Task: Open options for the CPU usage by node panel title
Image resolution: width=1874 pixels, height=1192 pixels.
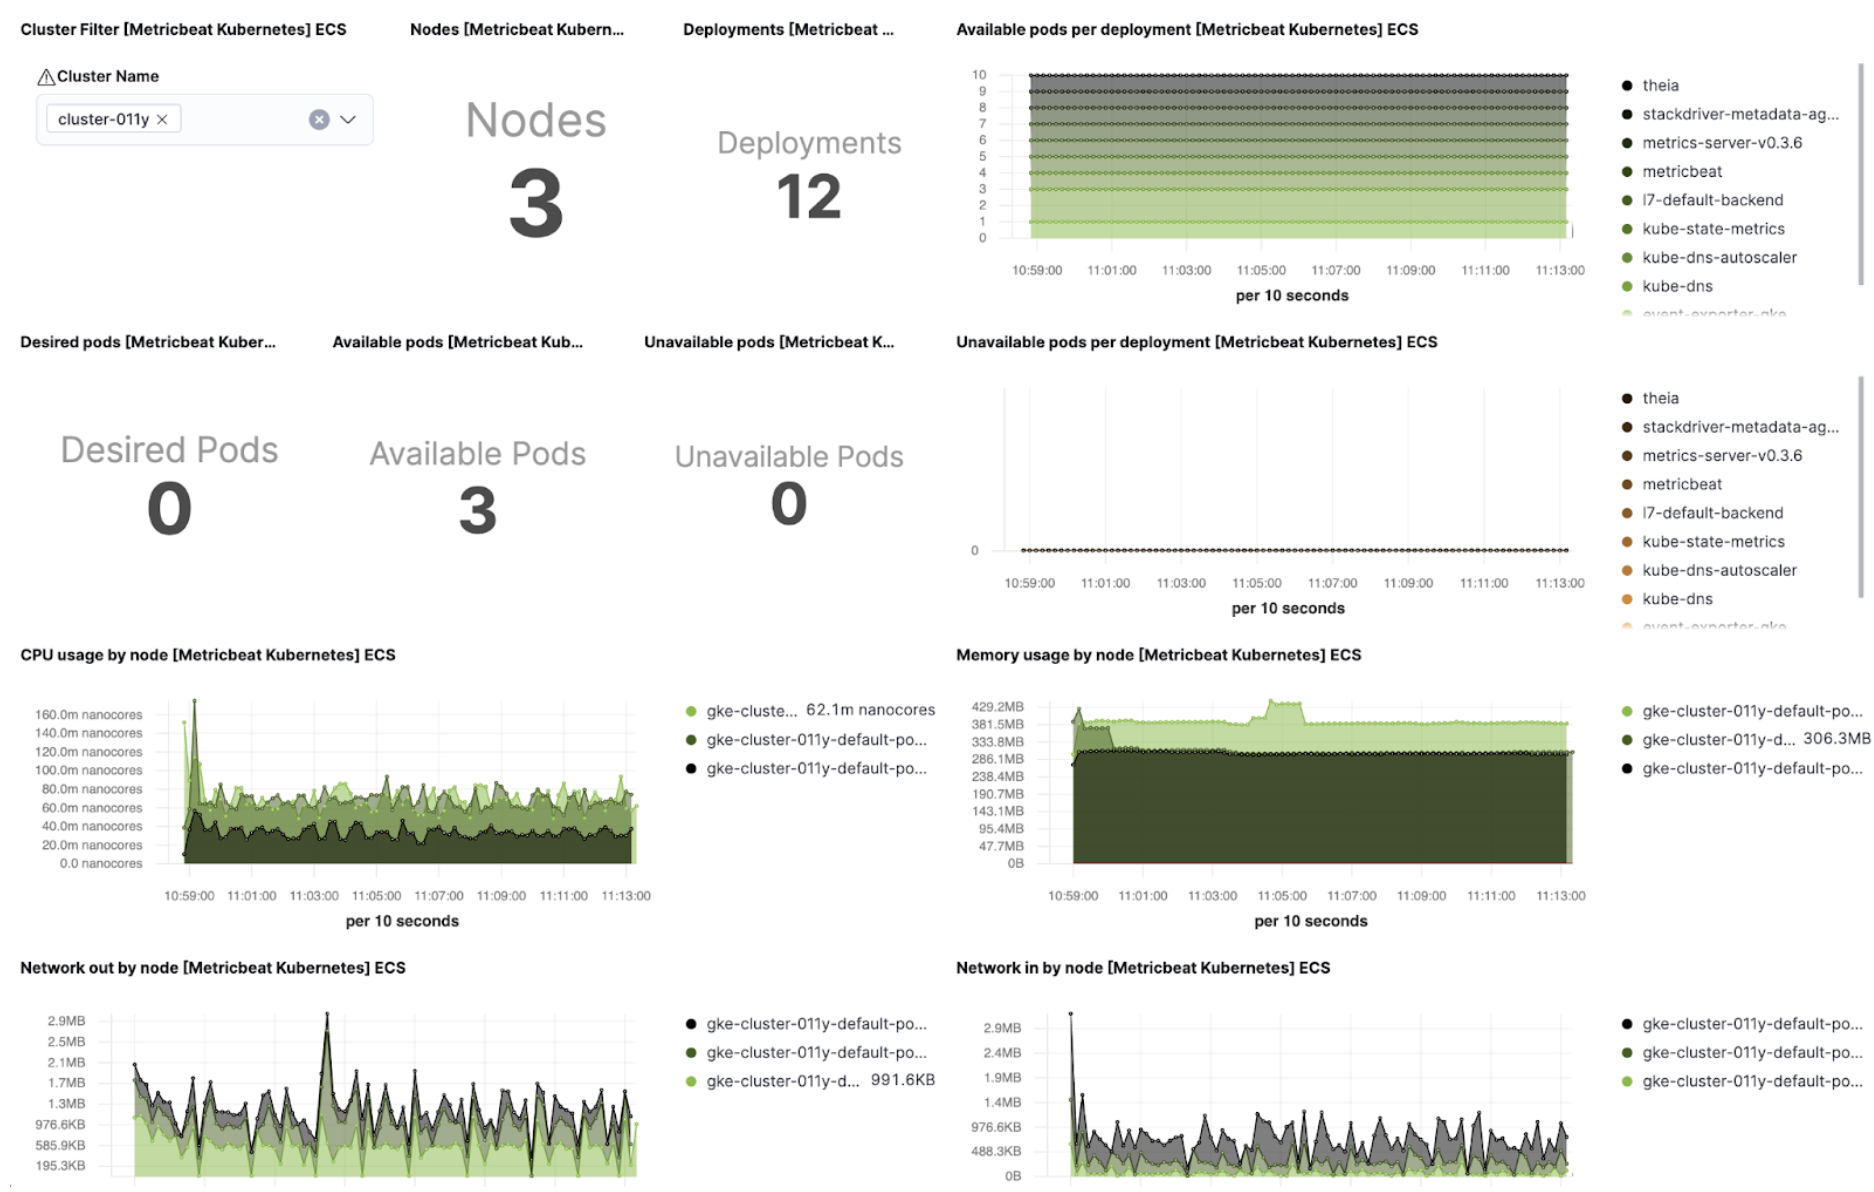Action: tap(207, 655)
